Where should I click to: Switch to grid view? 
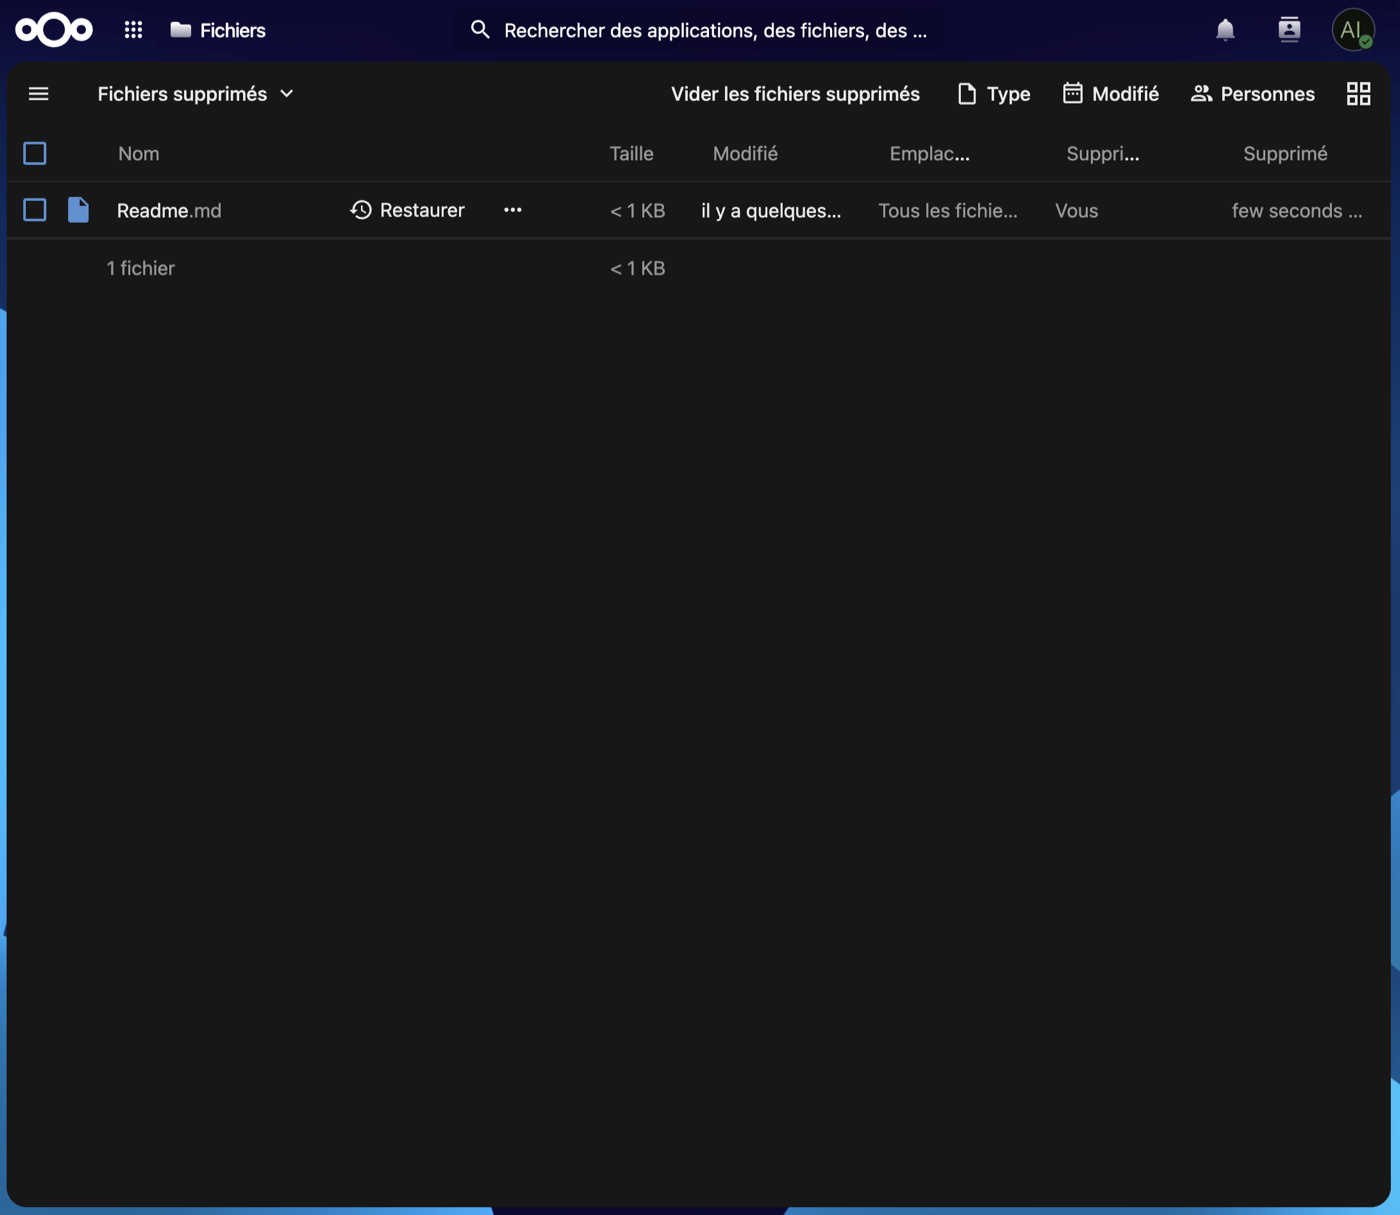tap(1358, 94)
